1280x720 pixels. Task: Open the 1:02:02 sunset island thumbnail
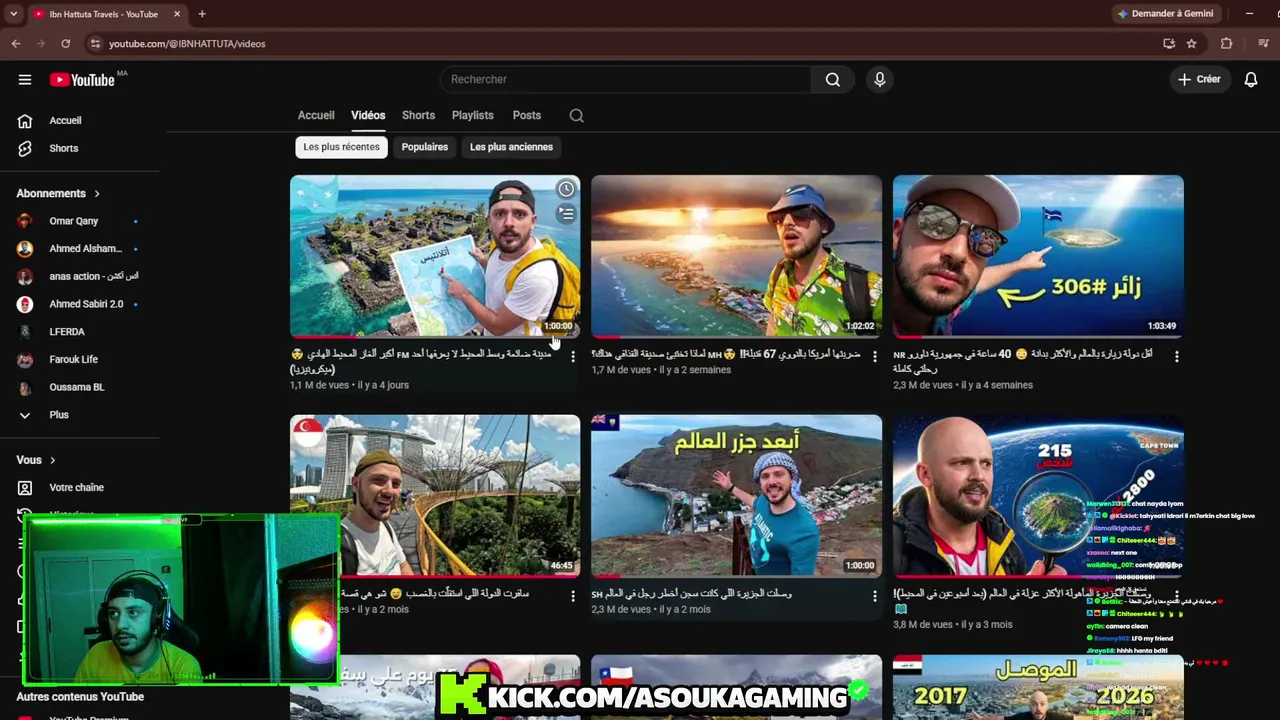pos(736,257)
